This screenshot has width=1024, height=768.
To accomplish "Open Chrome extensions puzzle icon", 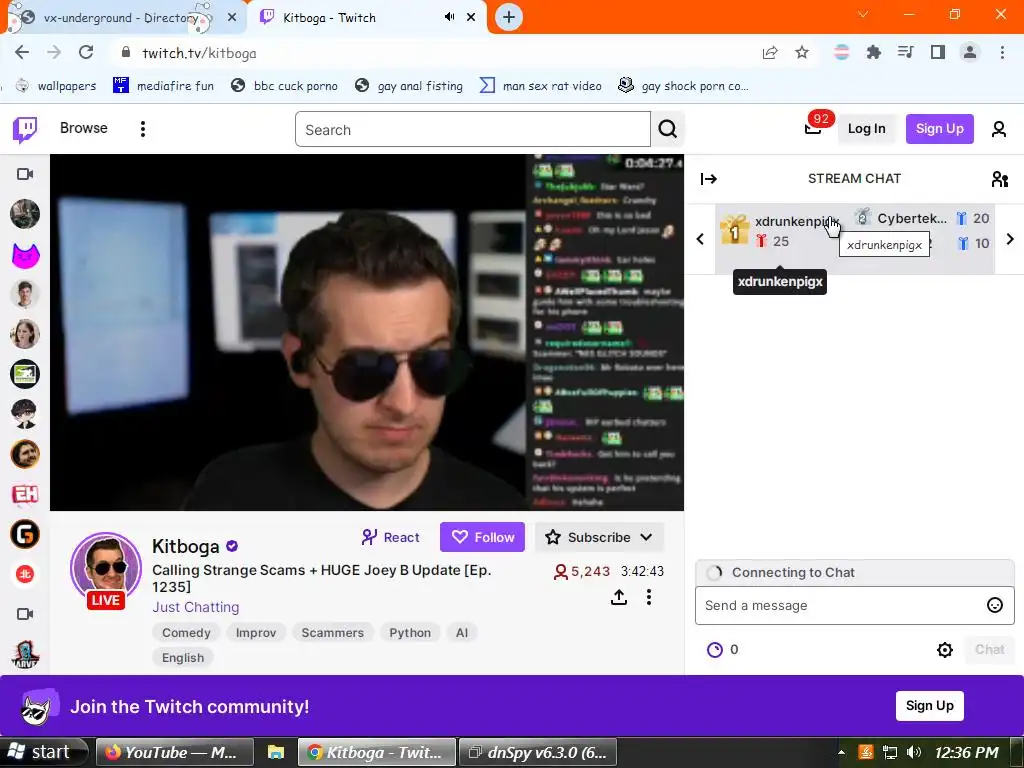I will tap(873, 52).
